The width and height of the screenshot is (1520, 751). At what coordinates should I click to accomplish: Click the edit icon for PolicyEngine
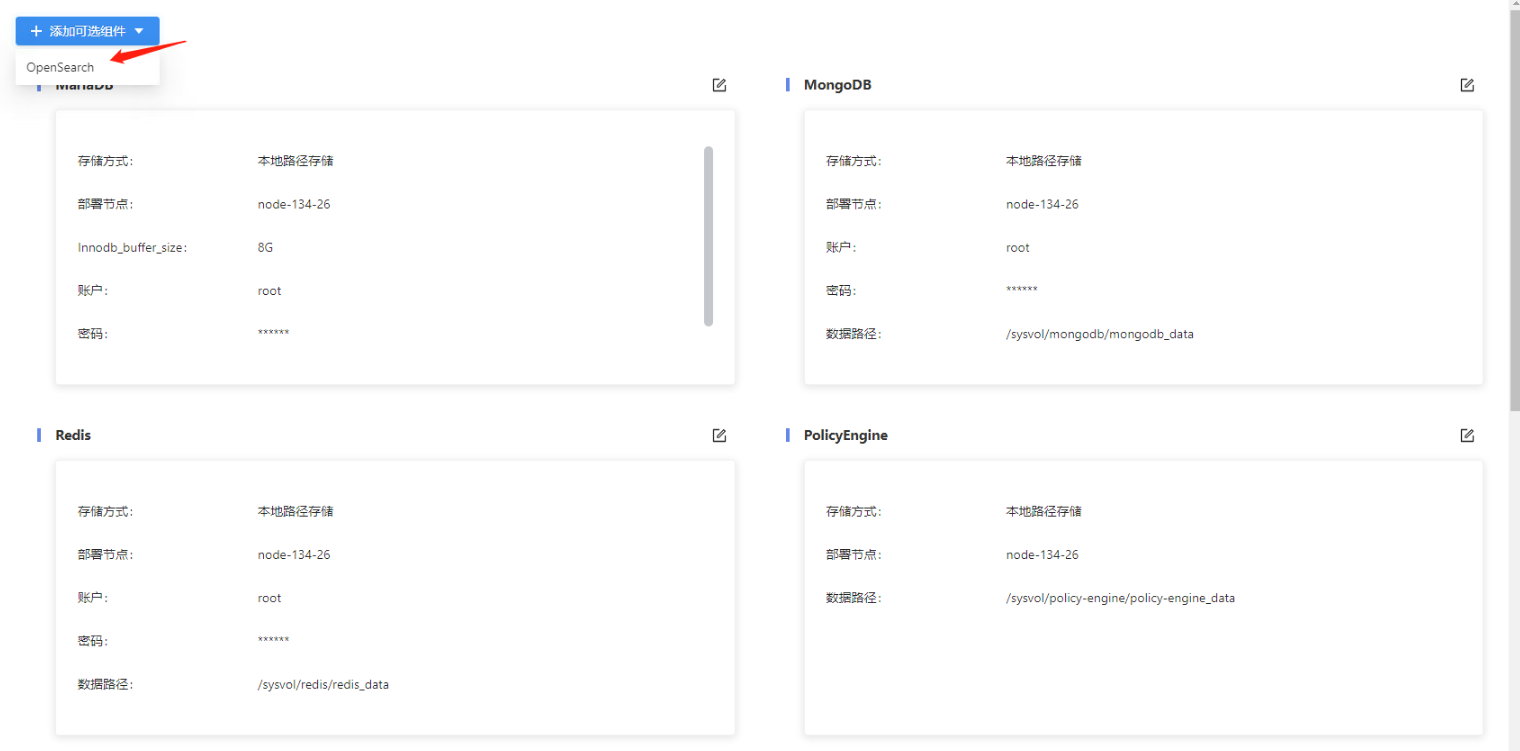pyautogui.click(x=1467, y=435)
